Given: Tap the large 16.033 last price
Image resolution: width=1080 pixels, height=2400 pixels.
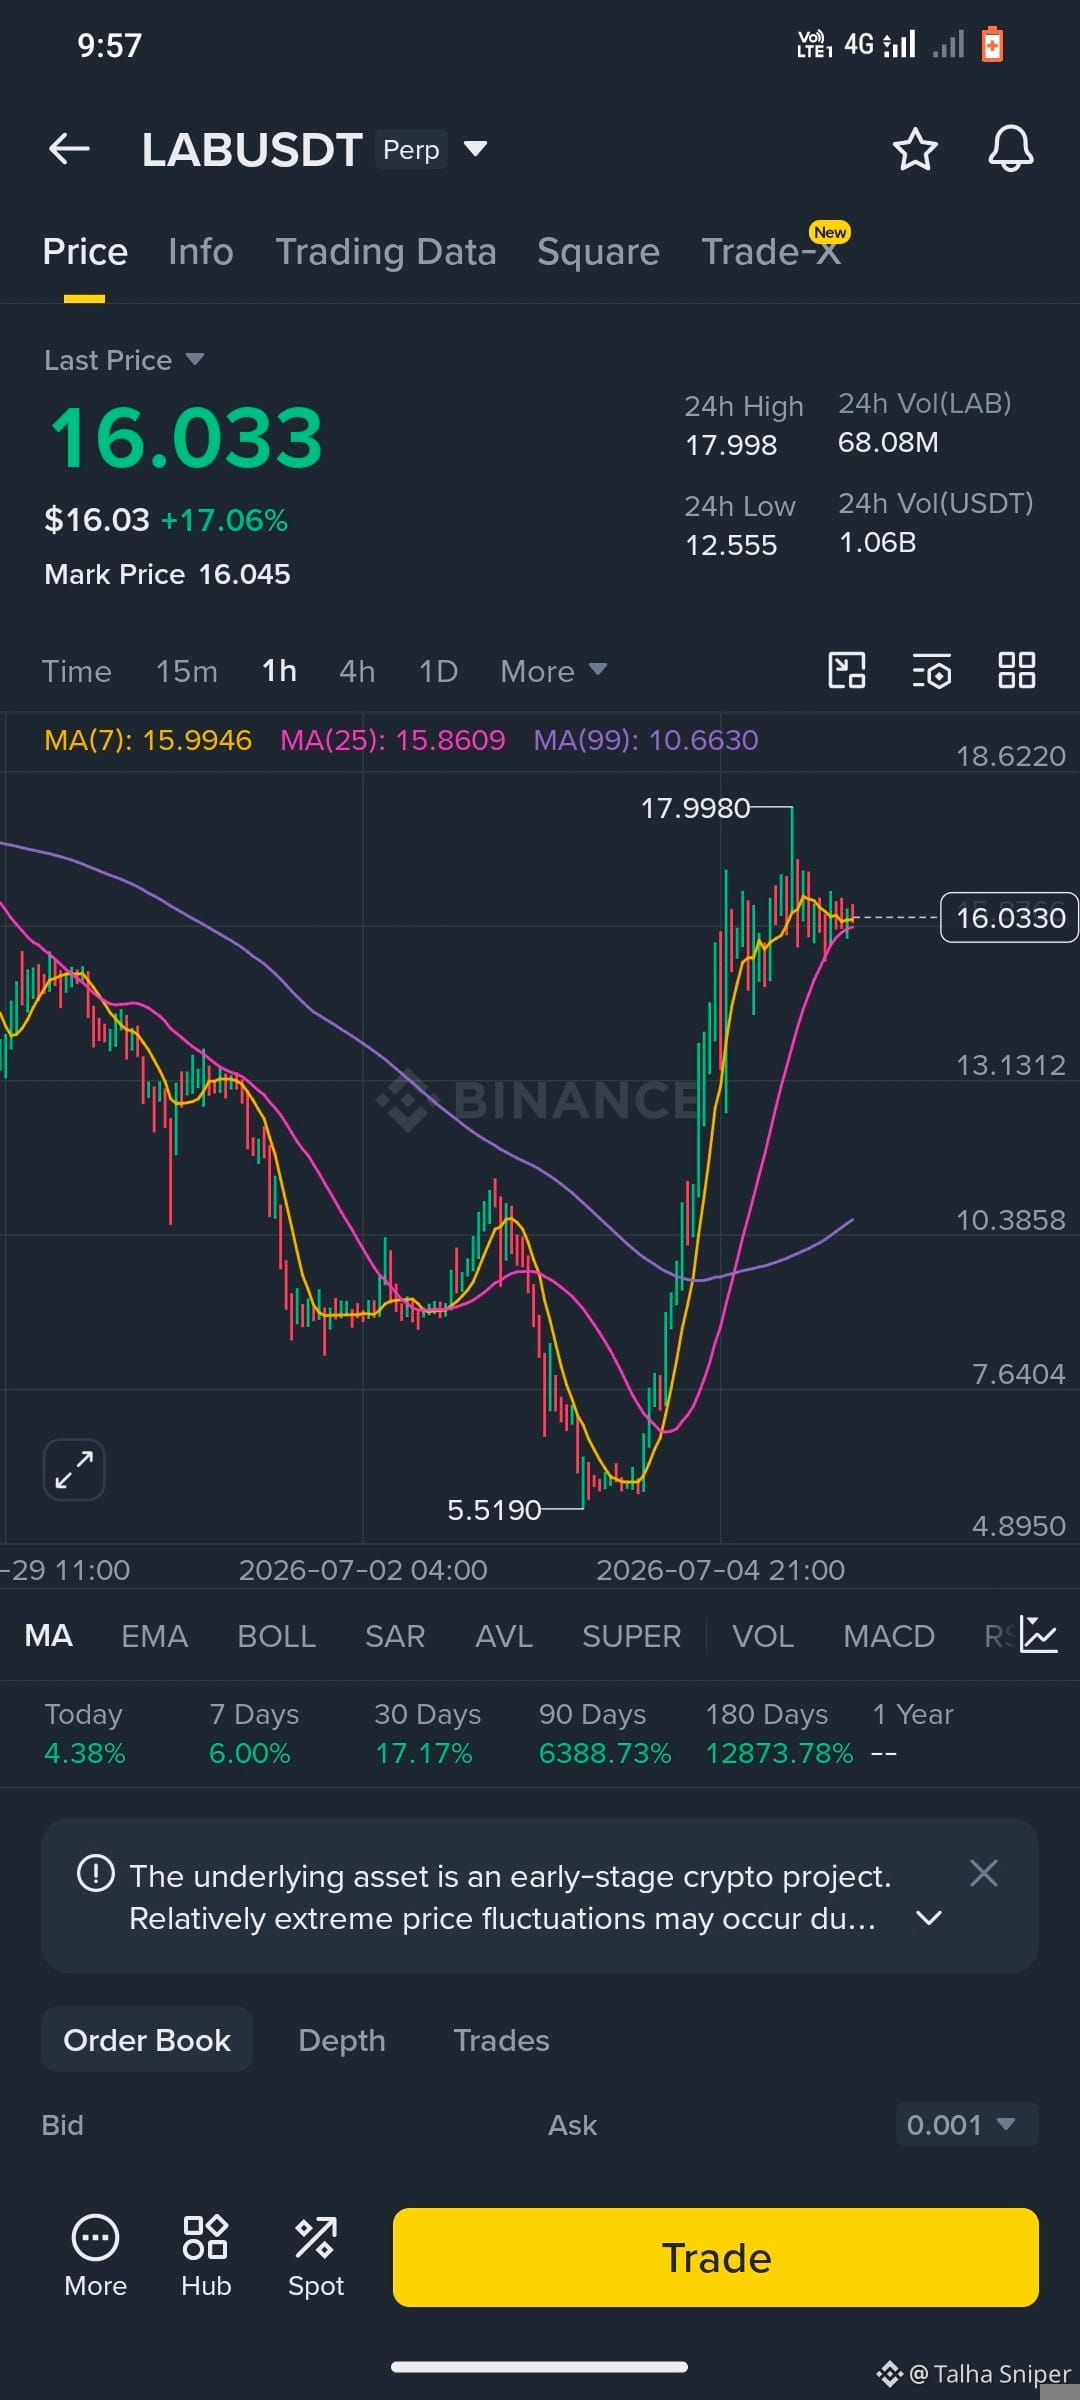Looking at the screenshot, I should pos(187,437).
